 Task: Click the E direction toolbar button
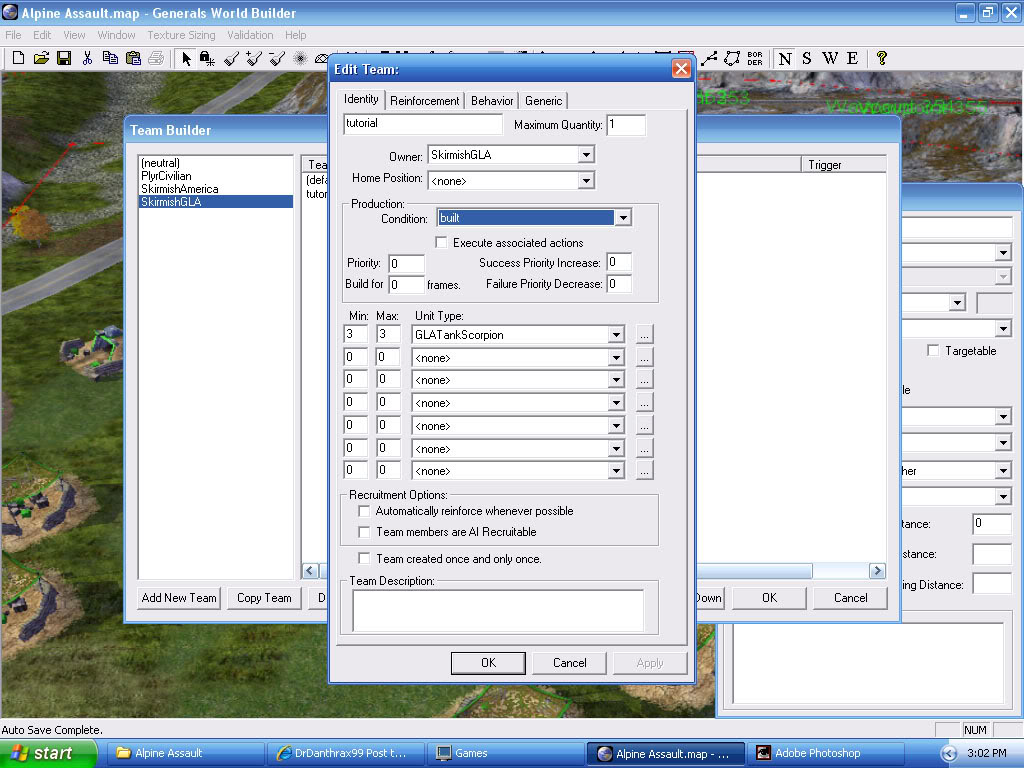[x=852, y=59]
